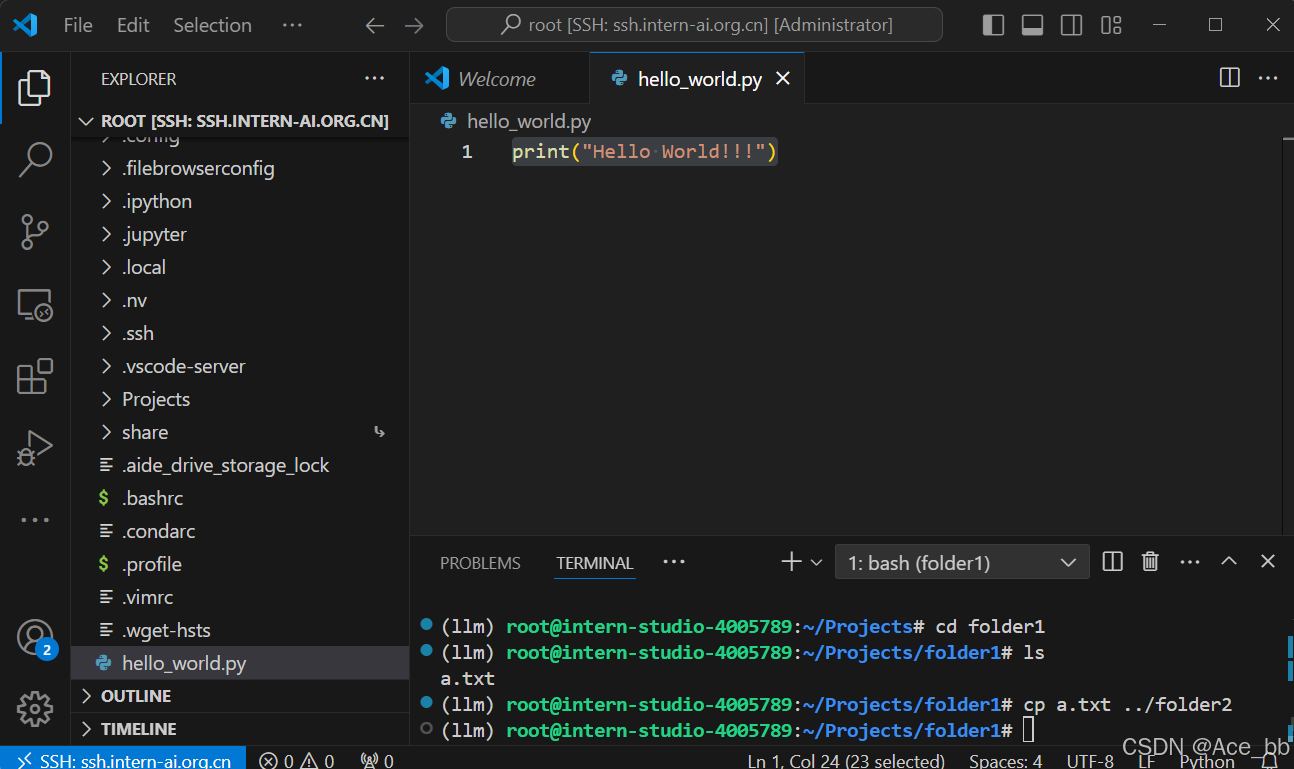Open the Extensions view

click(x=35, y=377)
